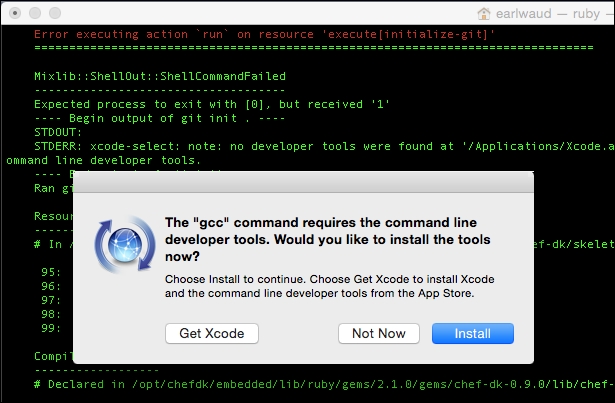Click the 'STDERR: xcode-select: note' line
This screenshot has width=615, height=403.
(324, 146)
